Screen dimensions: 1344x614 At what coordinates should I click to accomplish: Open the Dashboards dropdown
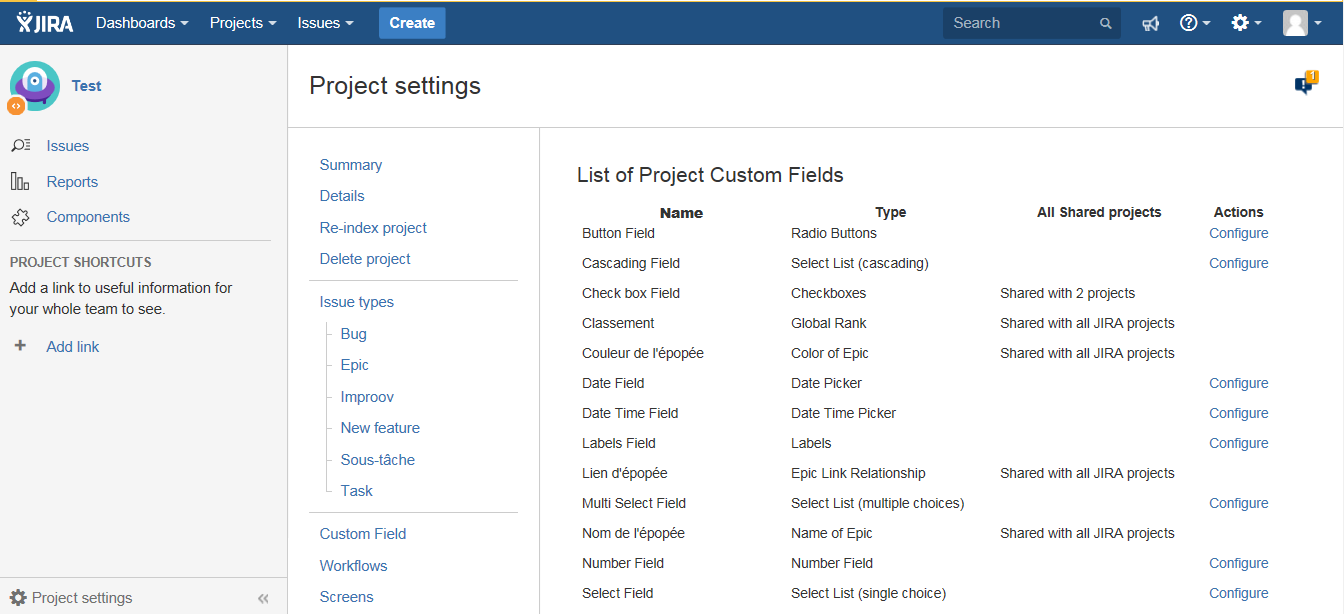pos(142,23)
